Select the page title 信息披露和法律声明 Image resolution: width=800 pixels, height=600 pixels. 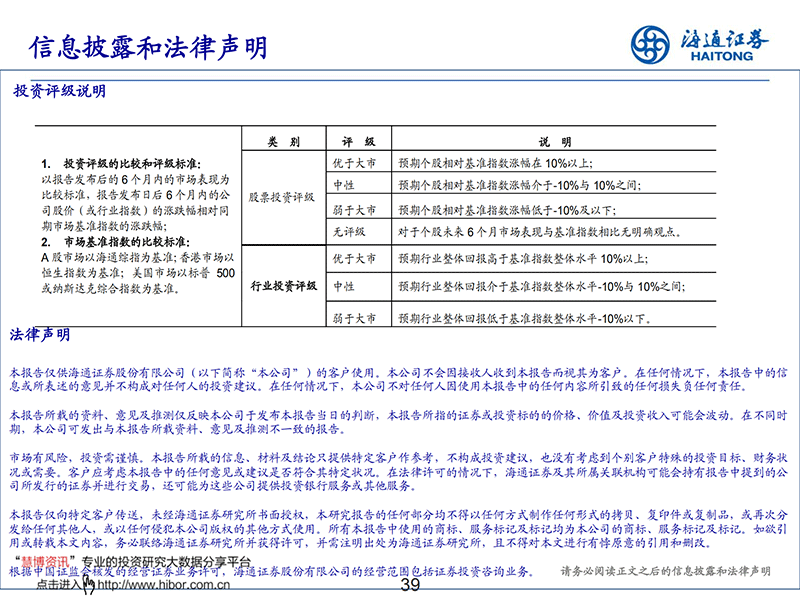(148, 47)
